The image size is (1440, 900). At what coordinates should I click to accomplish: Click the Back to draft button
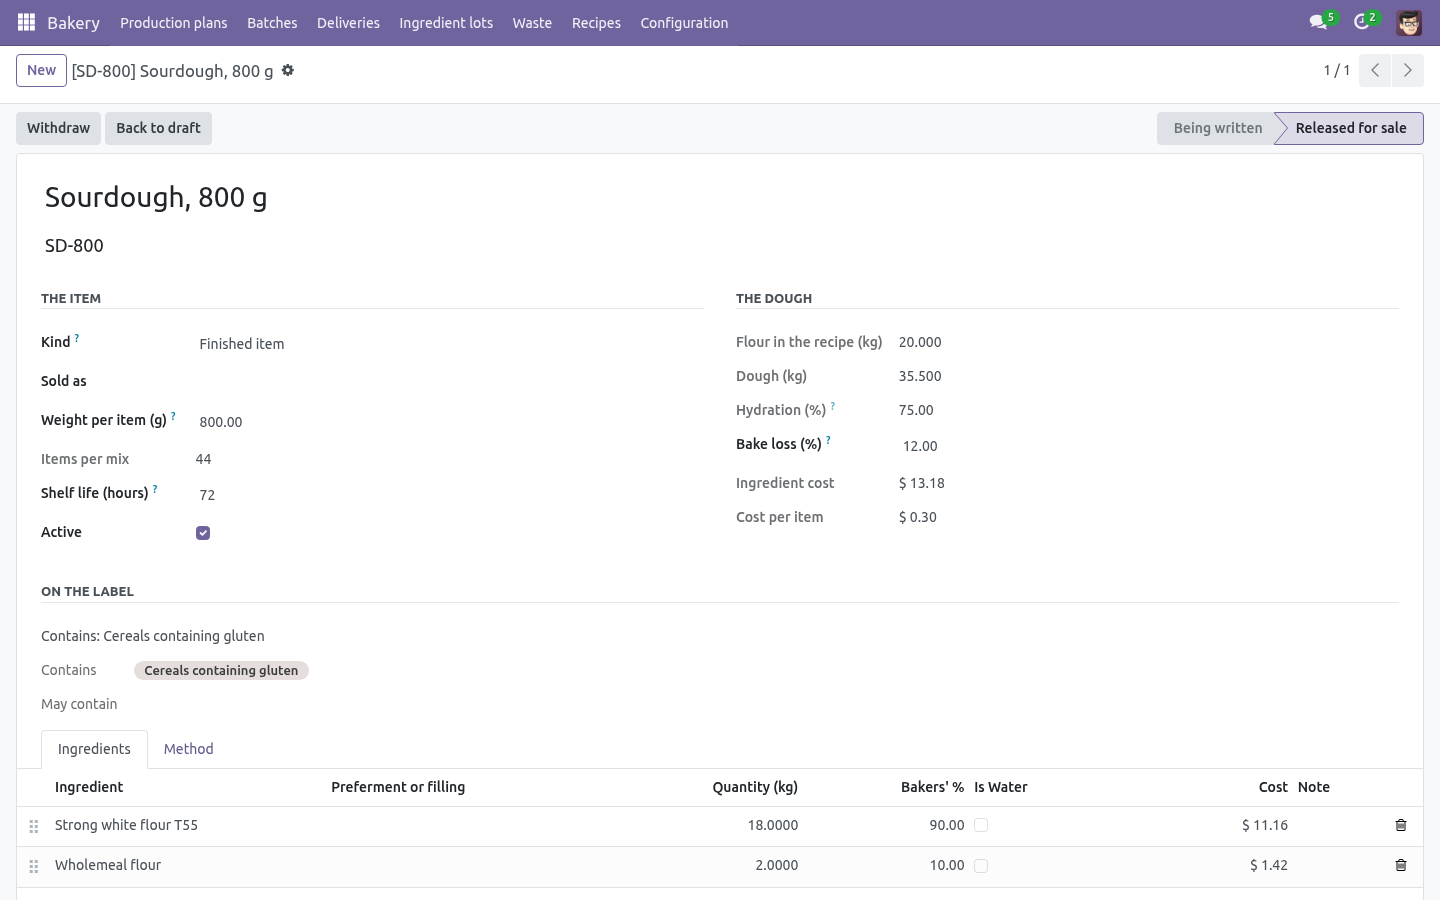coord(158,128)
